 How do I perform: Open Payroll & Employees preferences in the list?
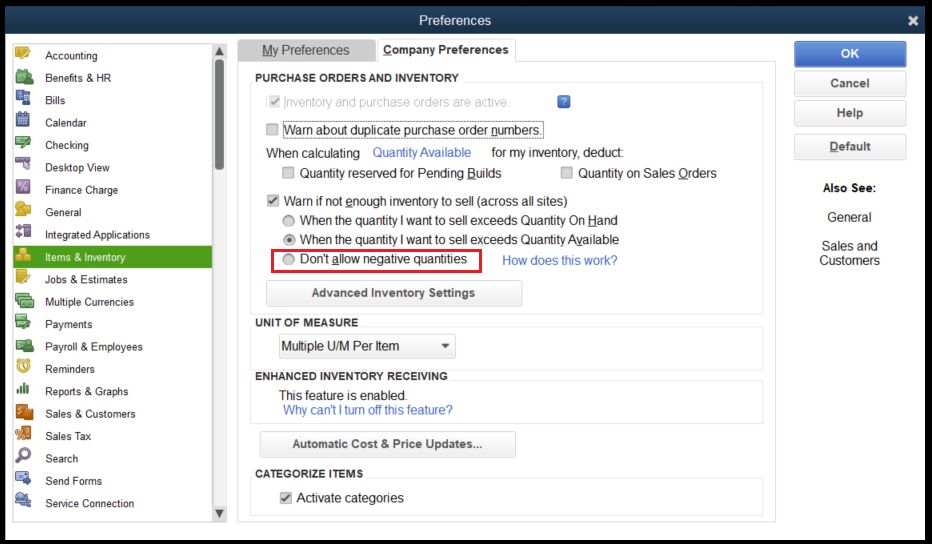(x=112, y=347)
